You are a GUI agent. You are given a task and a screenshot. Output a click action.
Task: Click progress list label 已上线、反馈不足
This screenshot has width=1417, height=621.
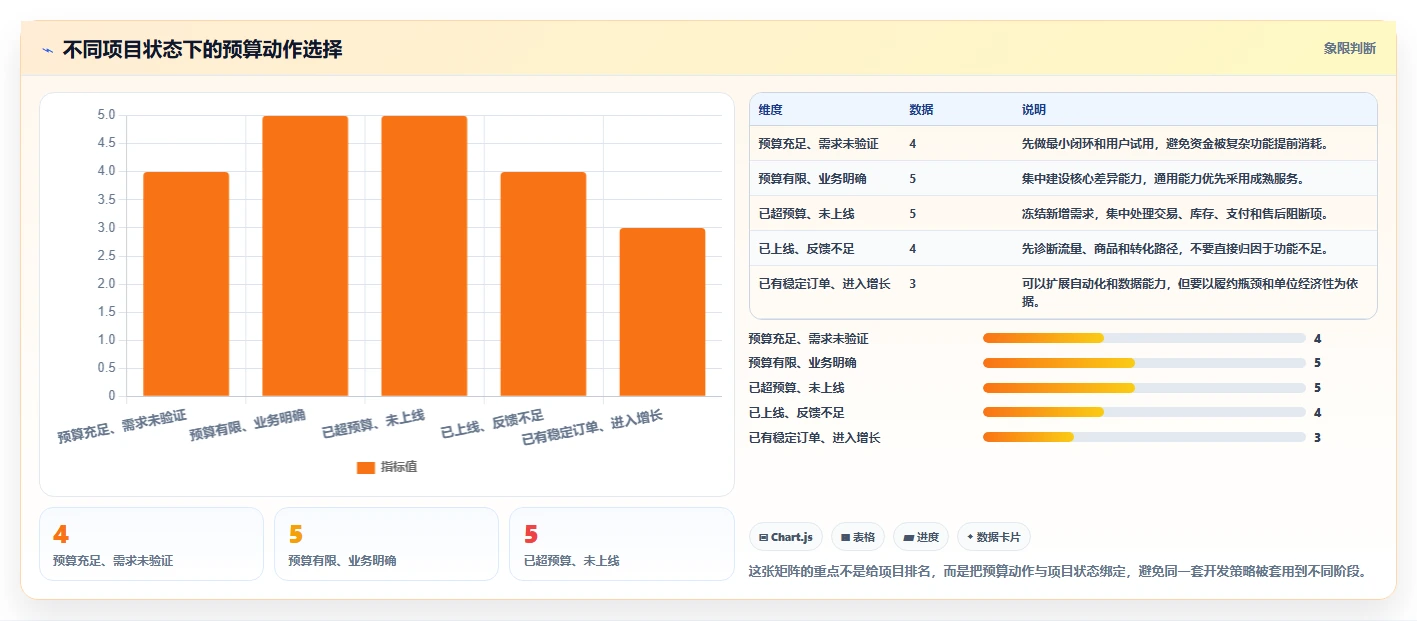point(796,413)
